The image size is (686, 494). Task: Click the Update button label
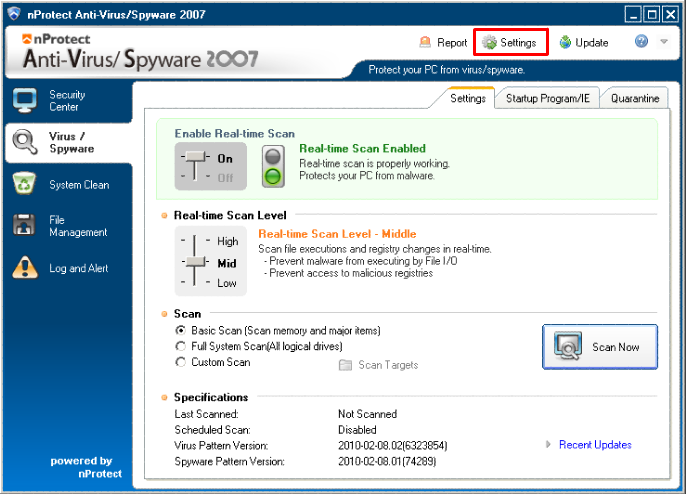click(x=592, y=42)
